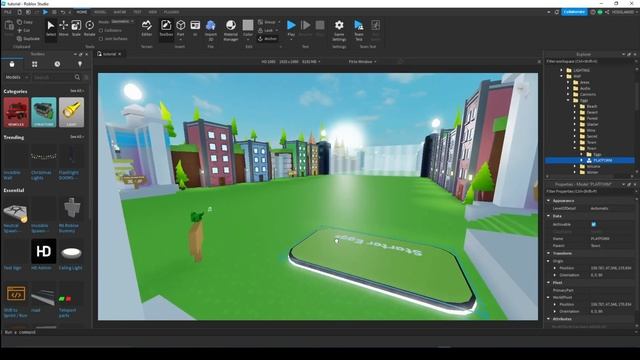This screenshot has height=360, width=640.
Task: Open the UI insert tool
Action: click(195, 28)
